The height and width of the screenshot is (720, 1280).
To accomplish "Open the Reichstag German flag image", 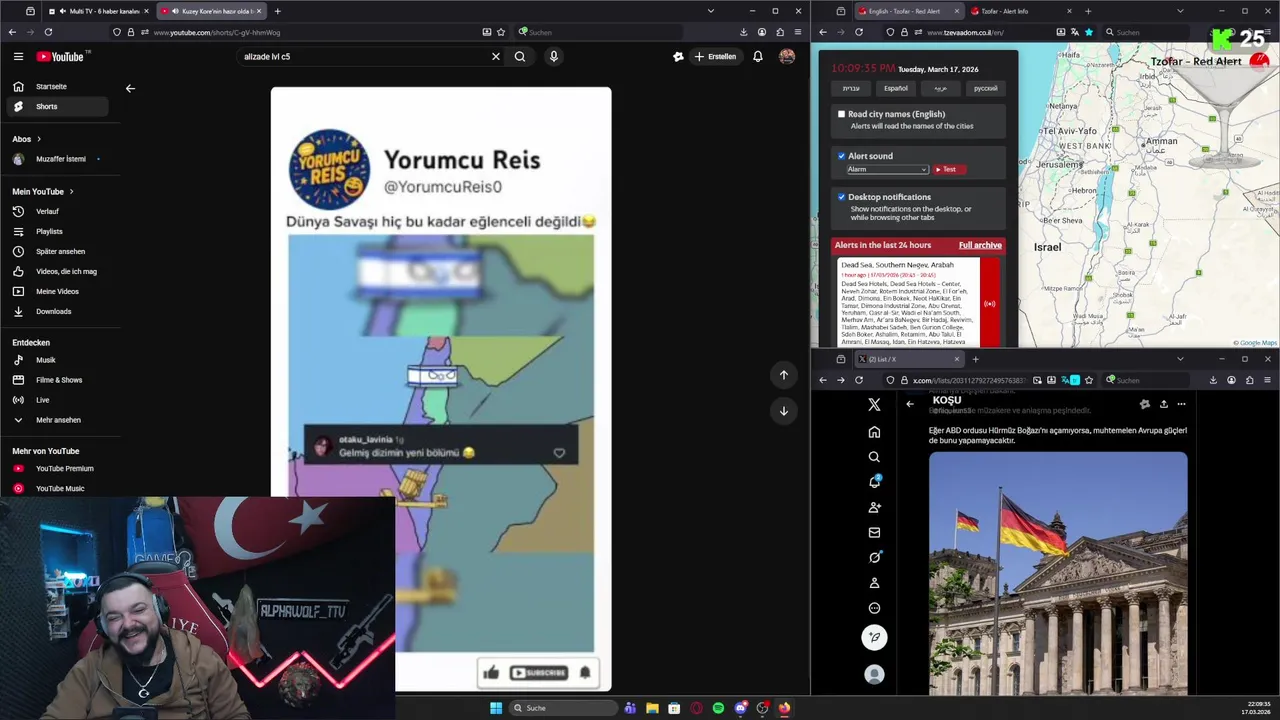I will [x=1058, y=573].
